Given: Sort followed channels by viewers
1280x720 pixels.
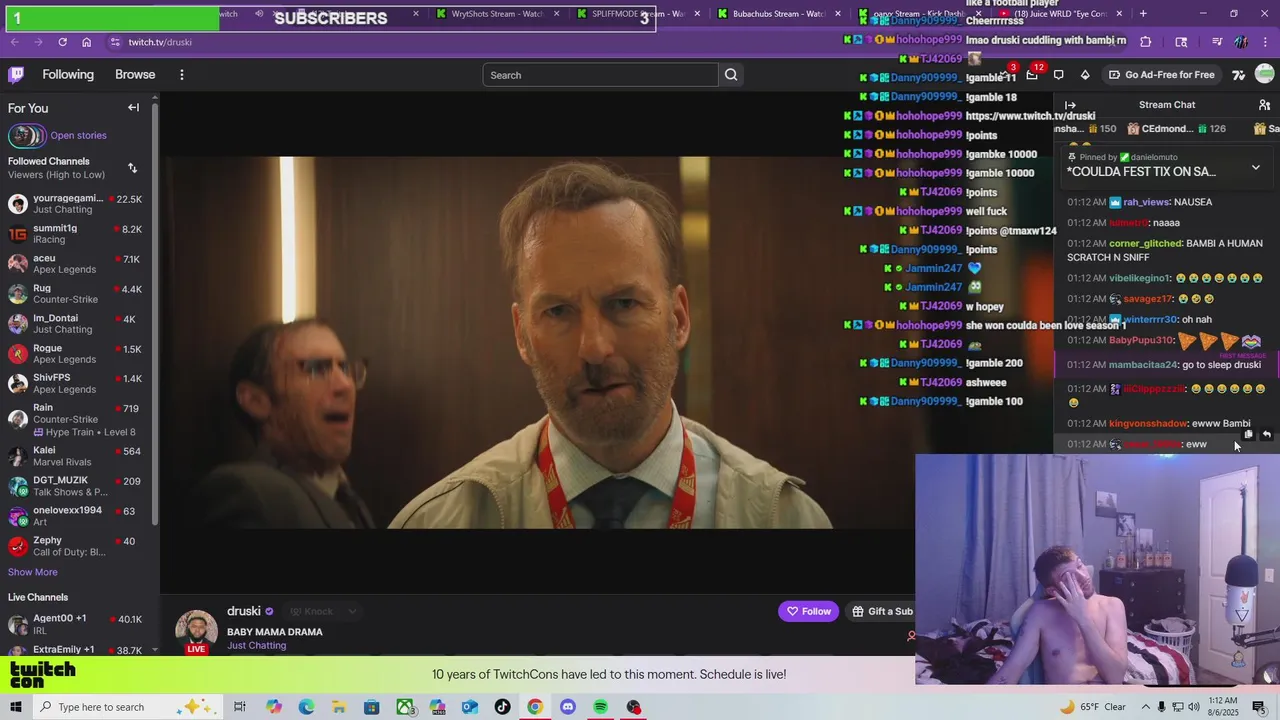Looking at the screenshot, I should pos(132,168).
